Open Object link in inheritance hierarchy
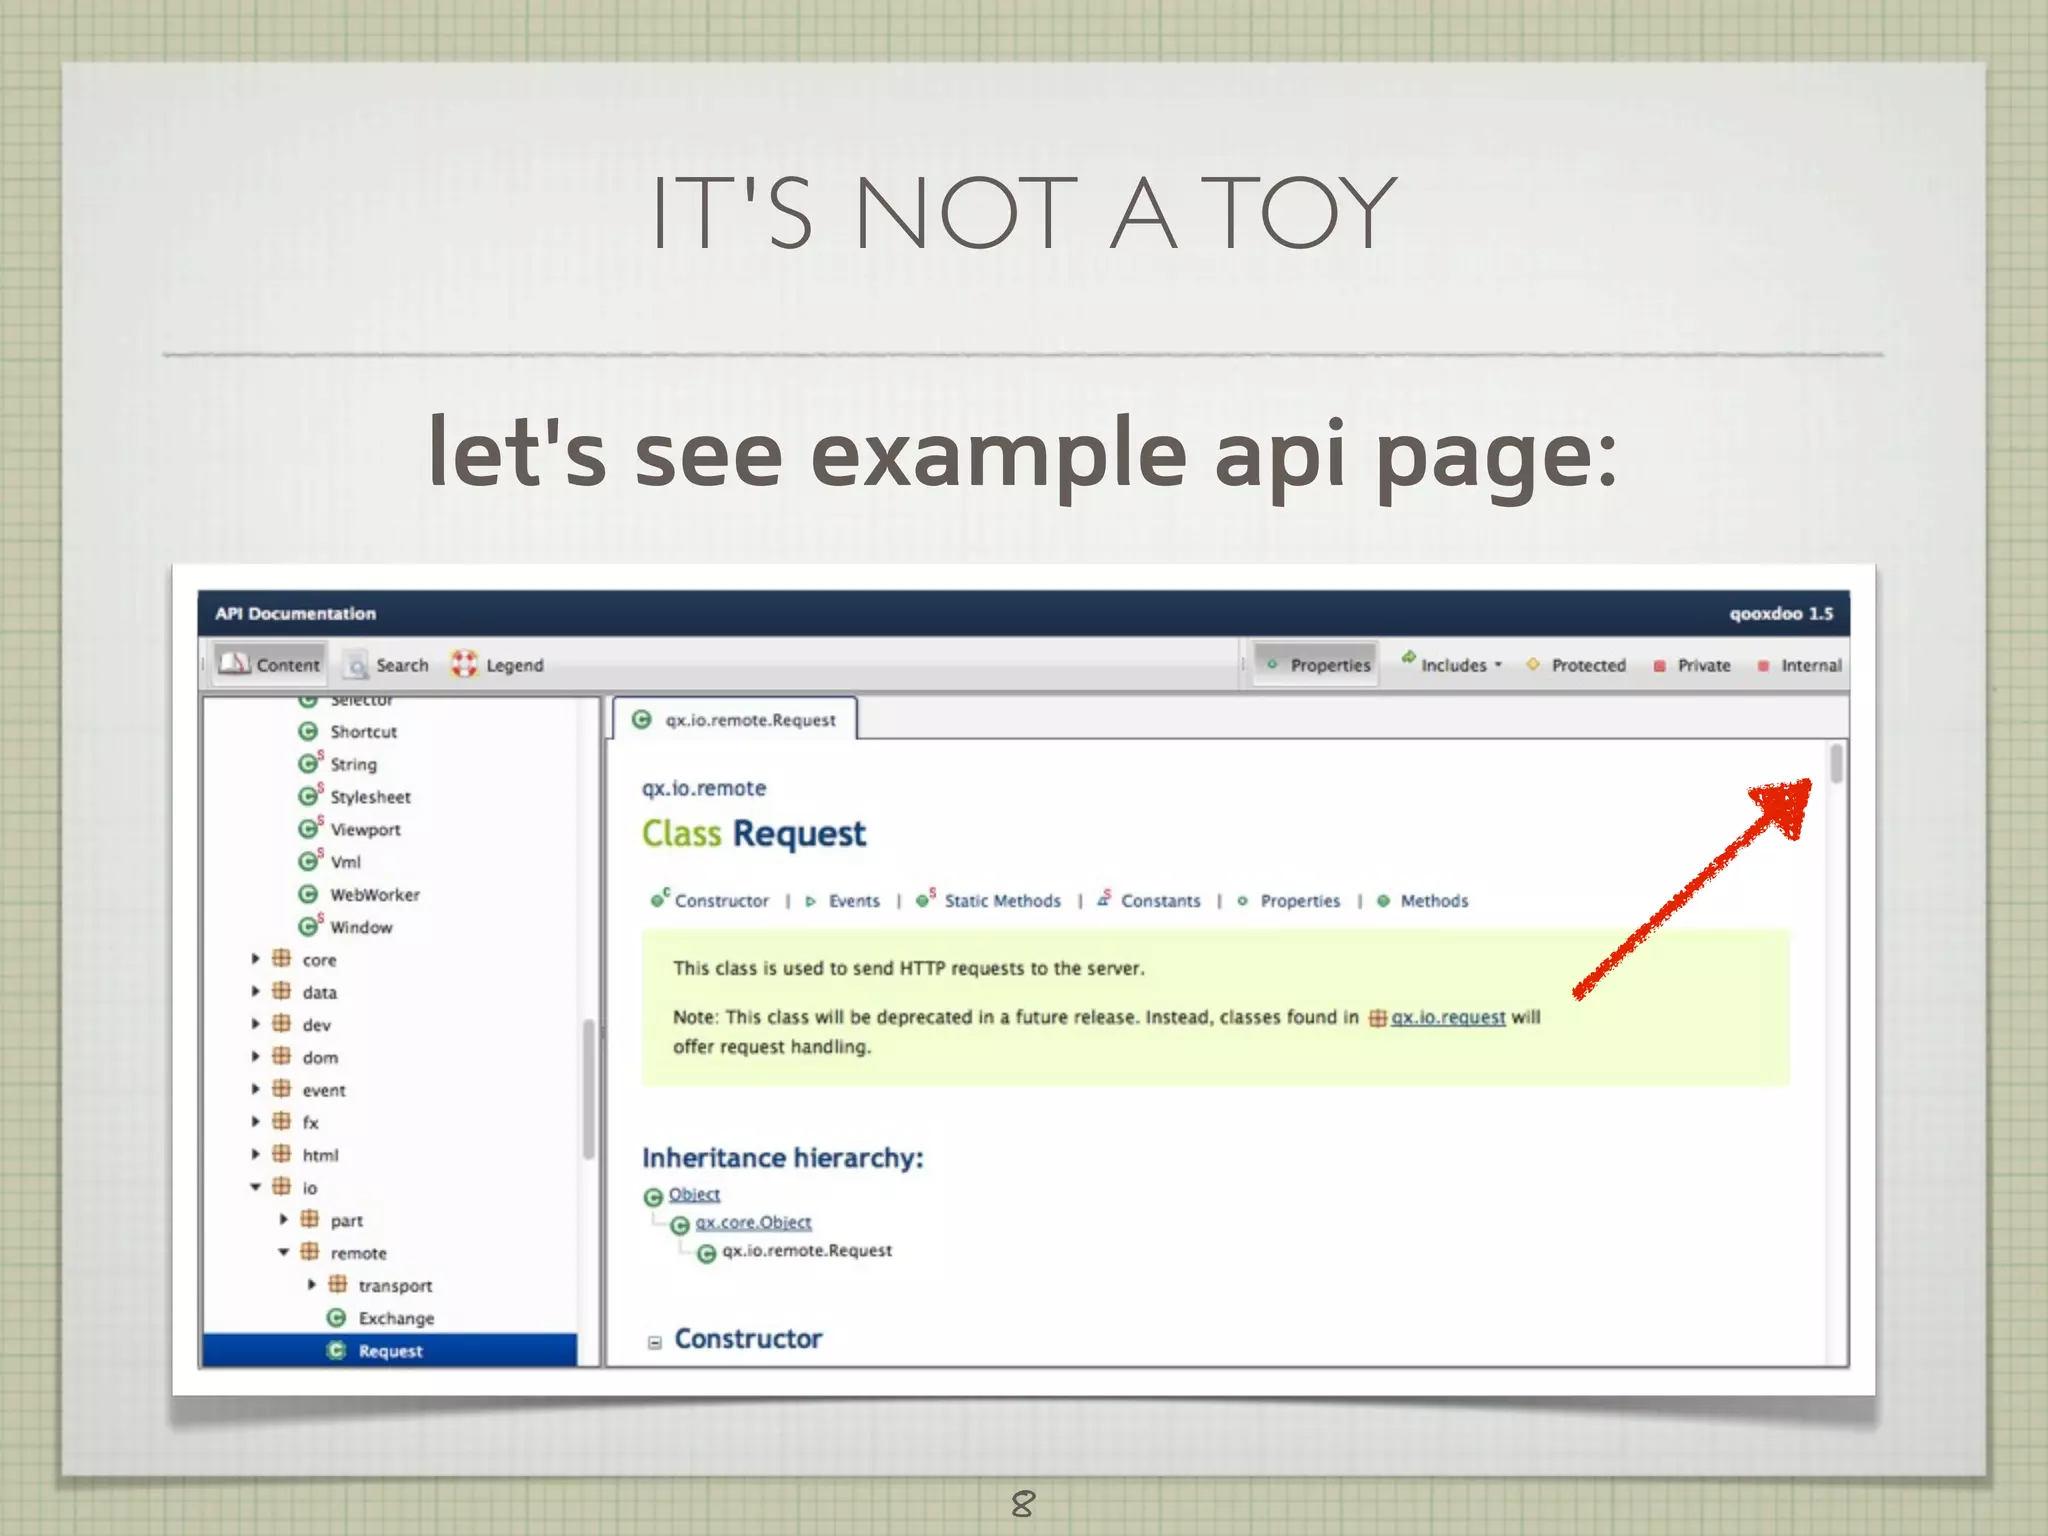2048x1536 pixels. (x=694, y=1194)
